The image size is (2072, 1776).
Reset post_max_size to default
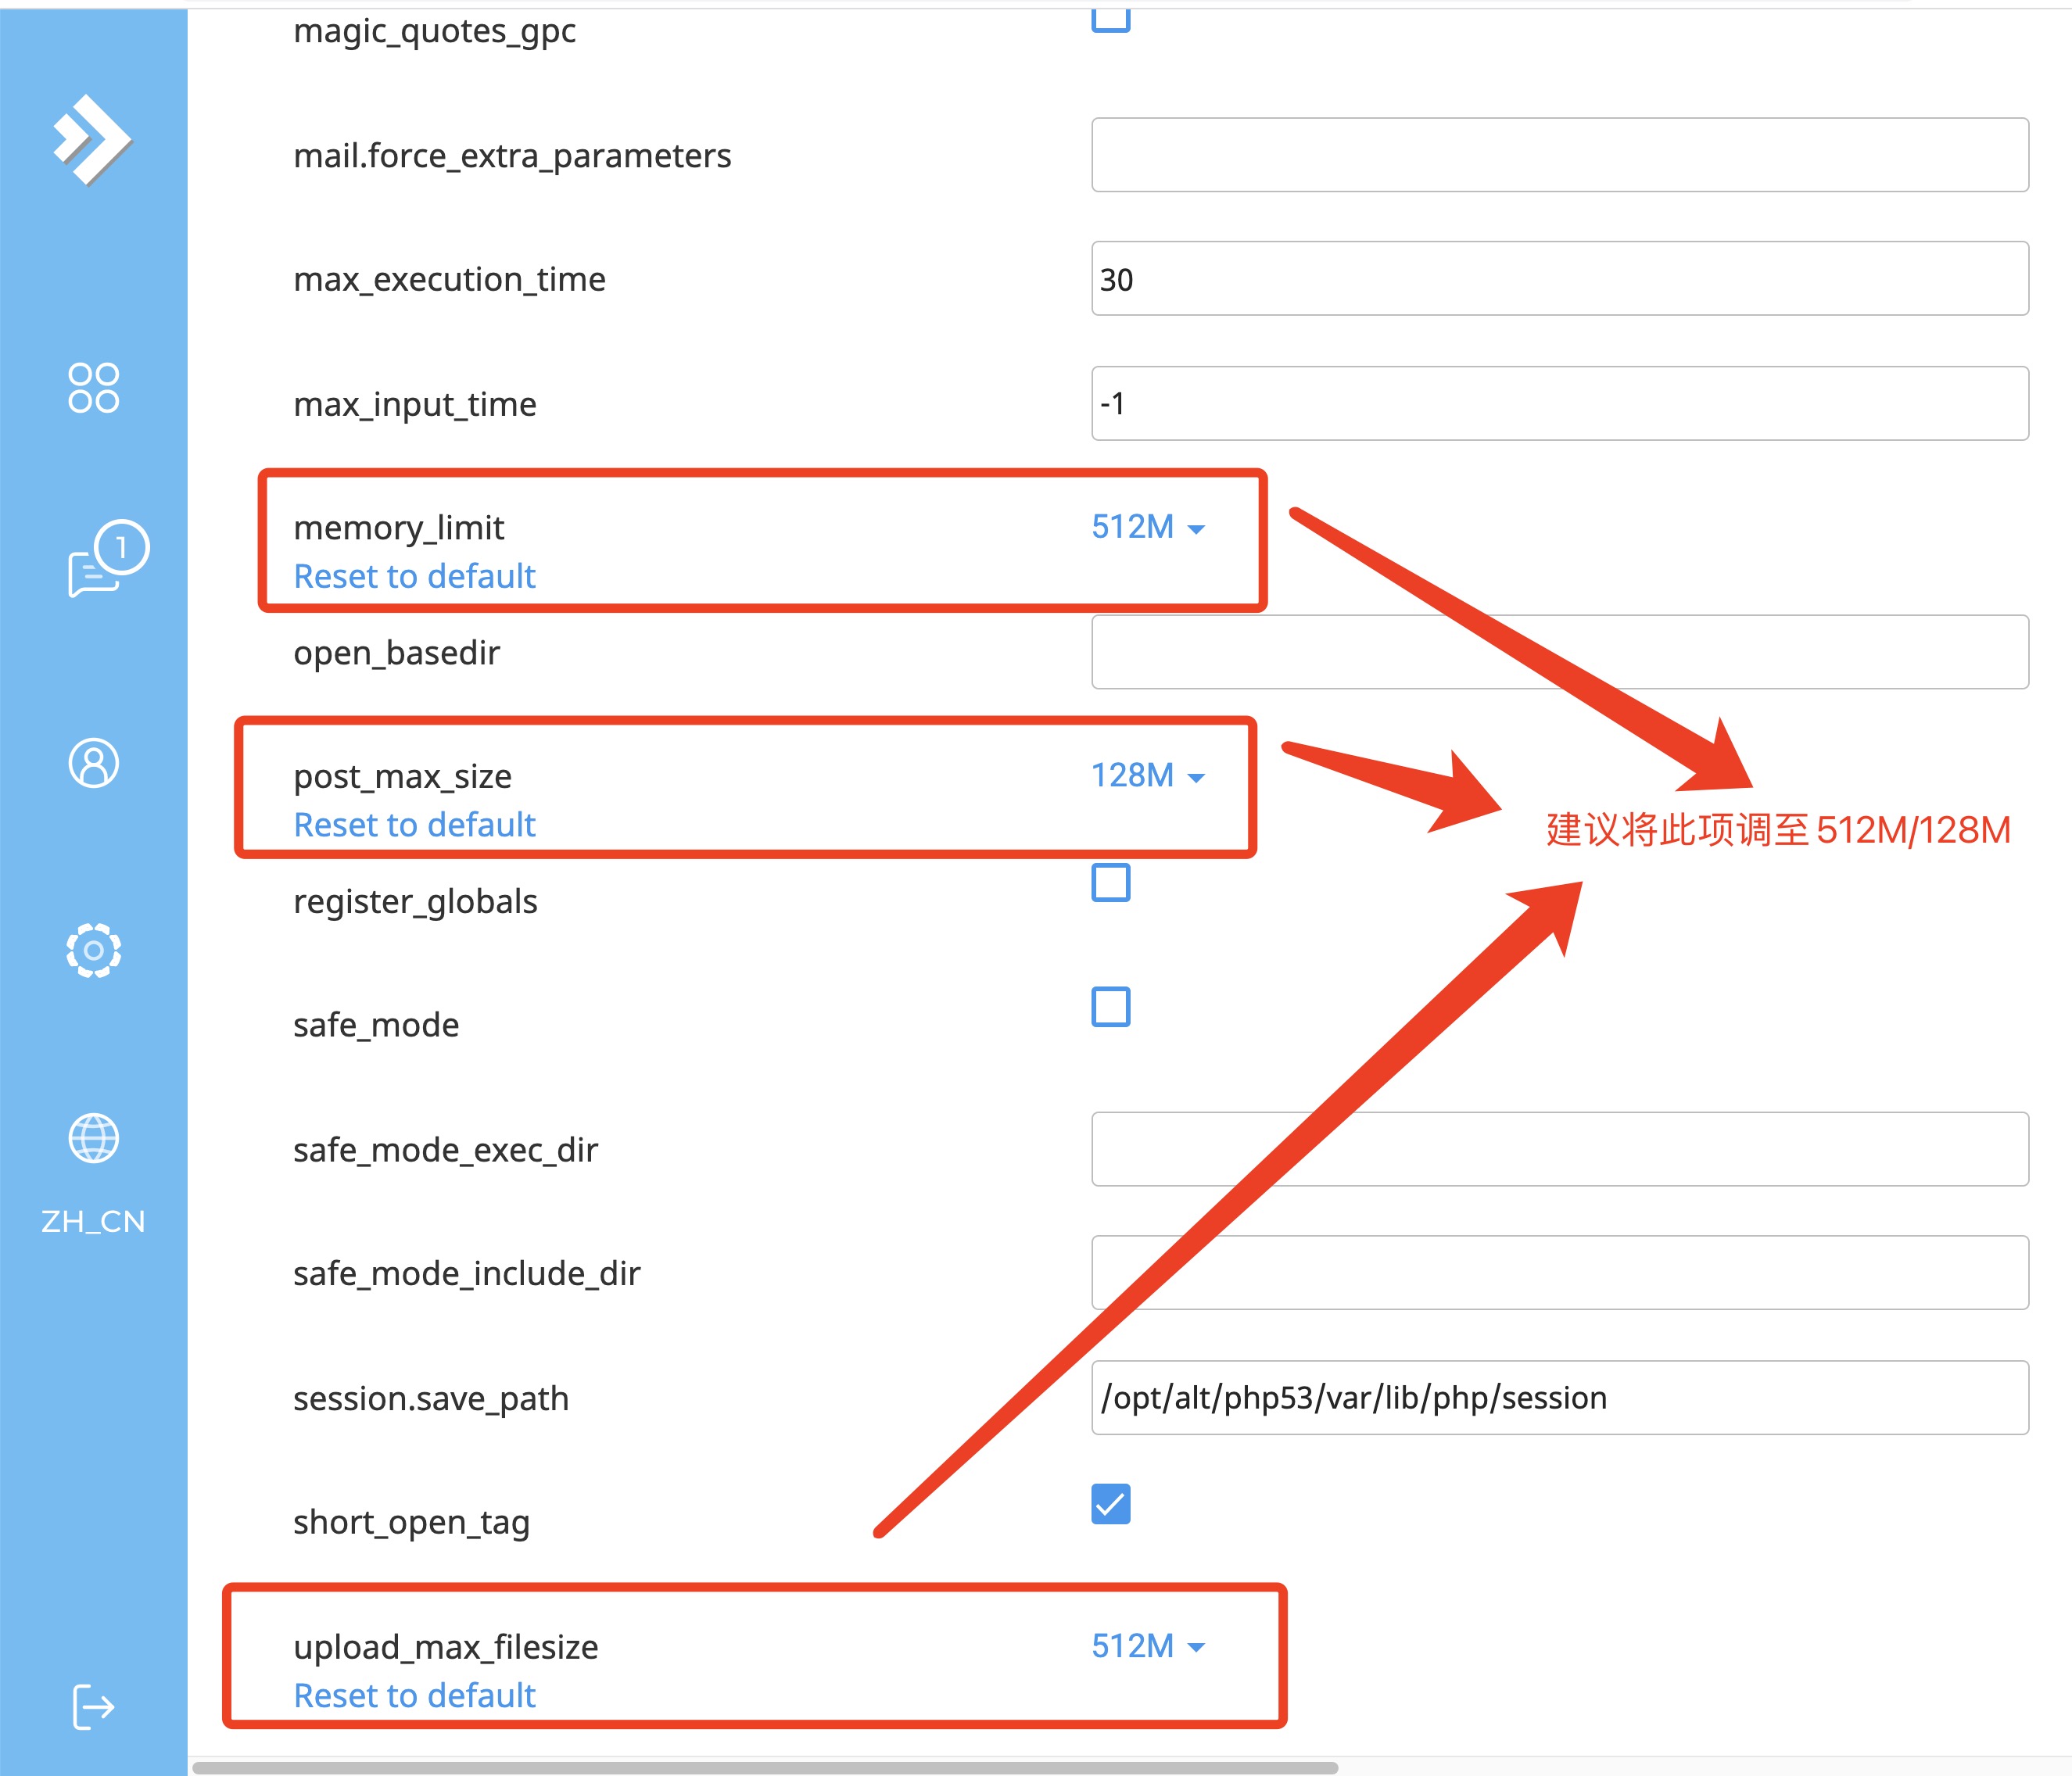click(414, 825)
